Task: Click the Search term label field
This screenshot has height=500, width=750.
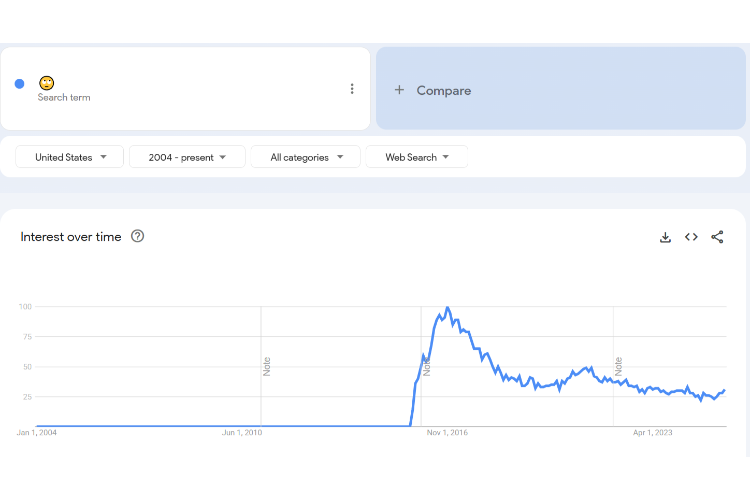Action: (64, 98)
